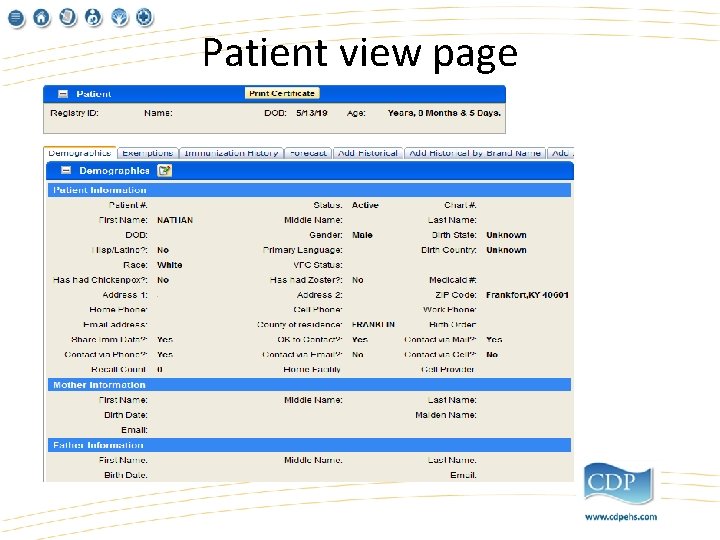Open the hamburger menu circle icon
The image size is (720, 540).
(x=16, y=18)
